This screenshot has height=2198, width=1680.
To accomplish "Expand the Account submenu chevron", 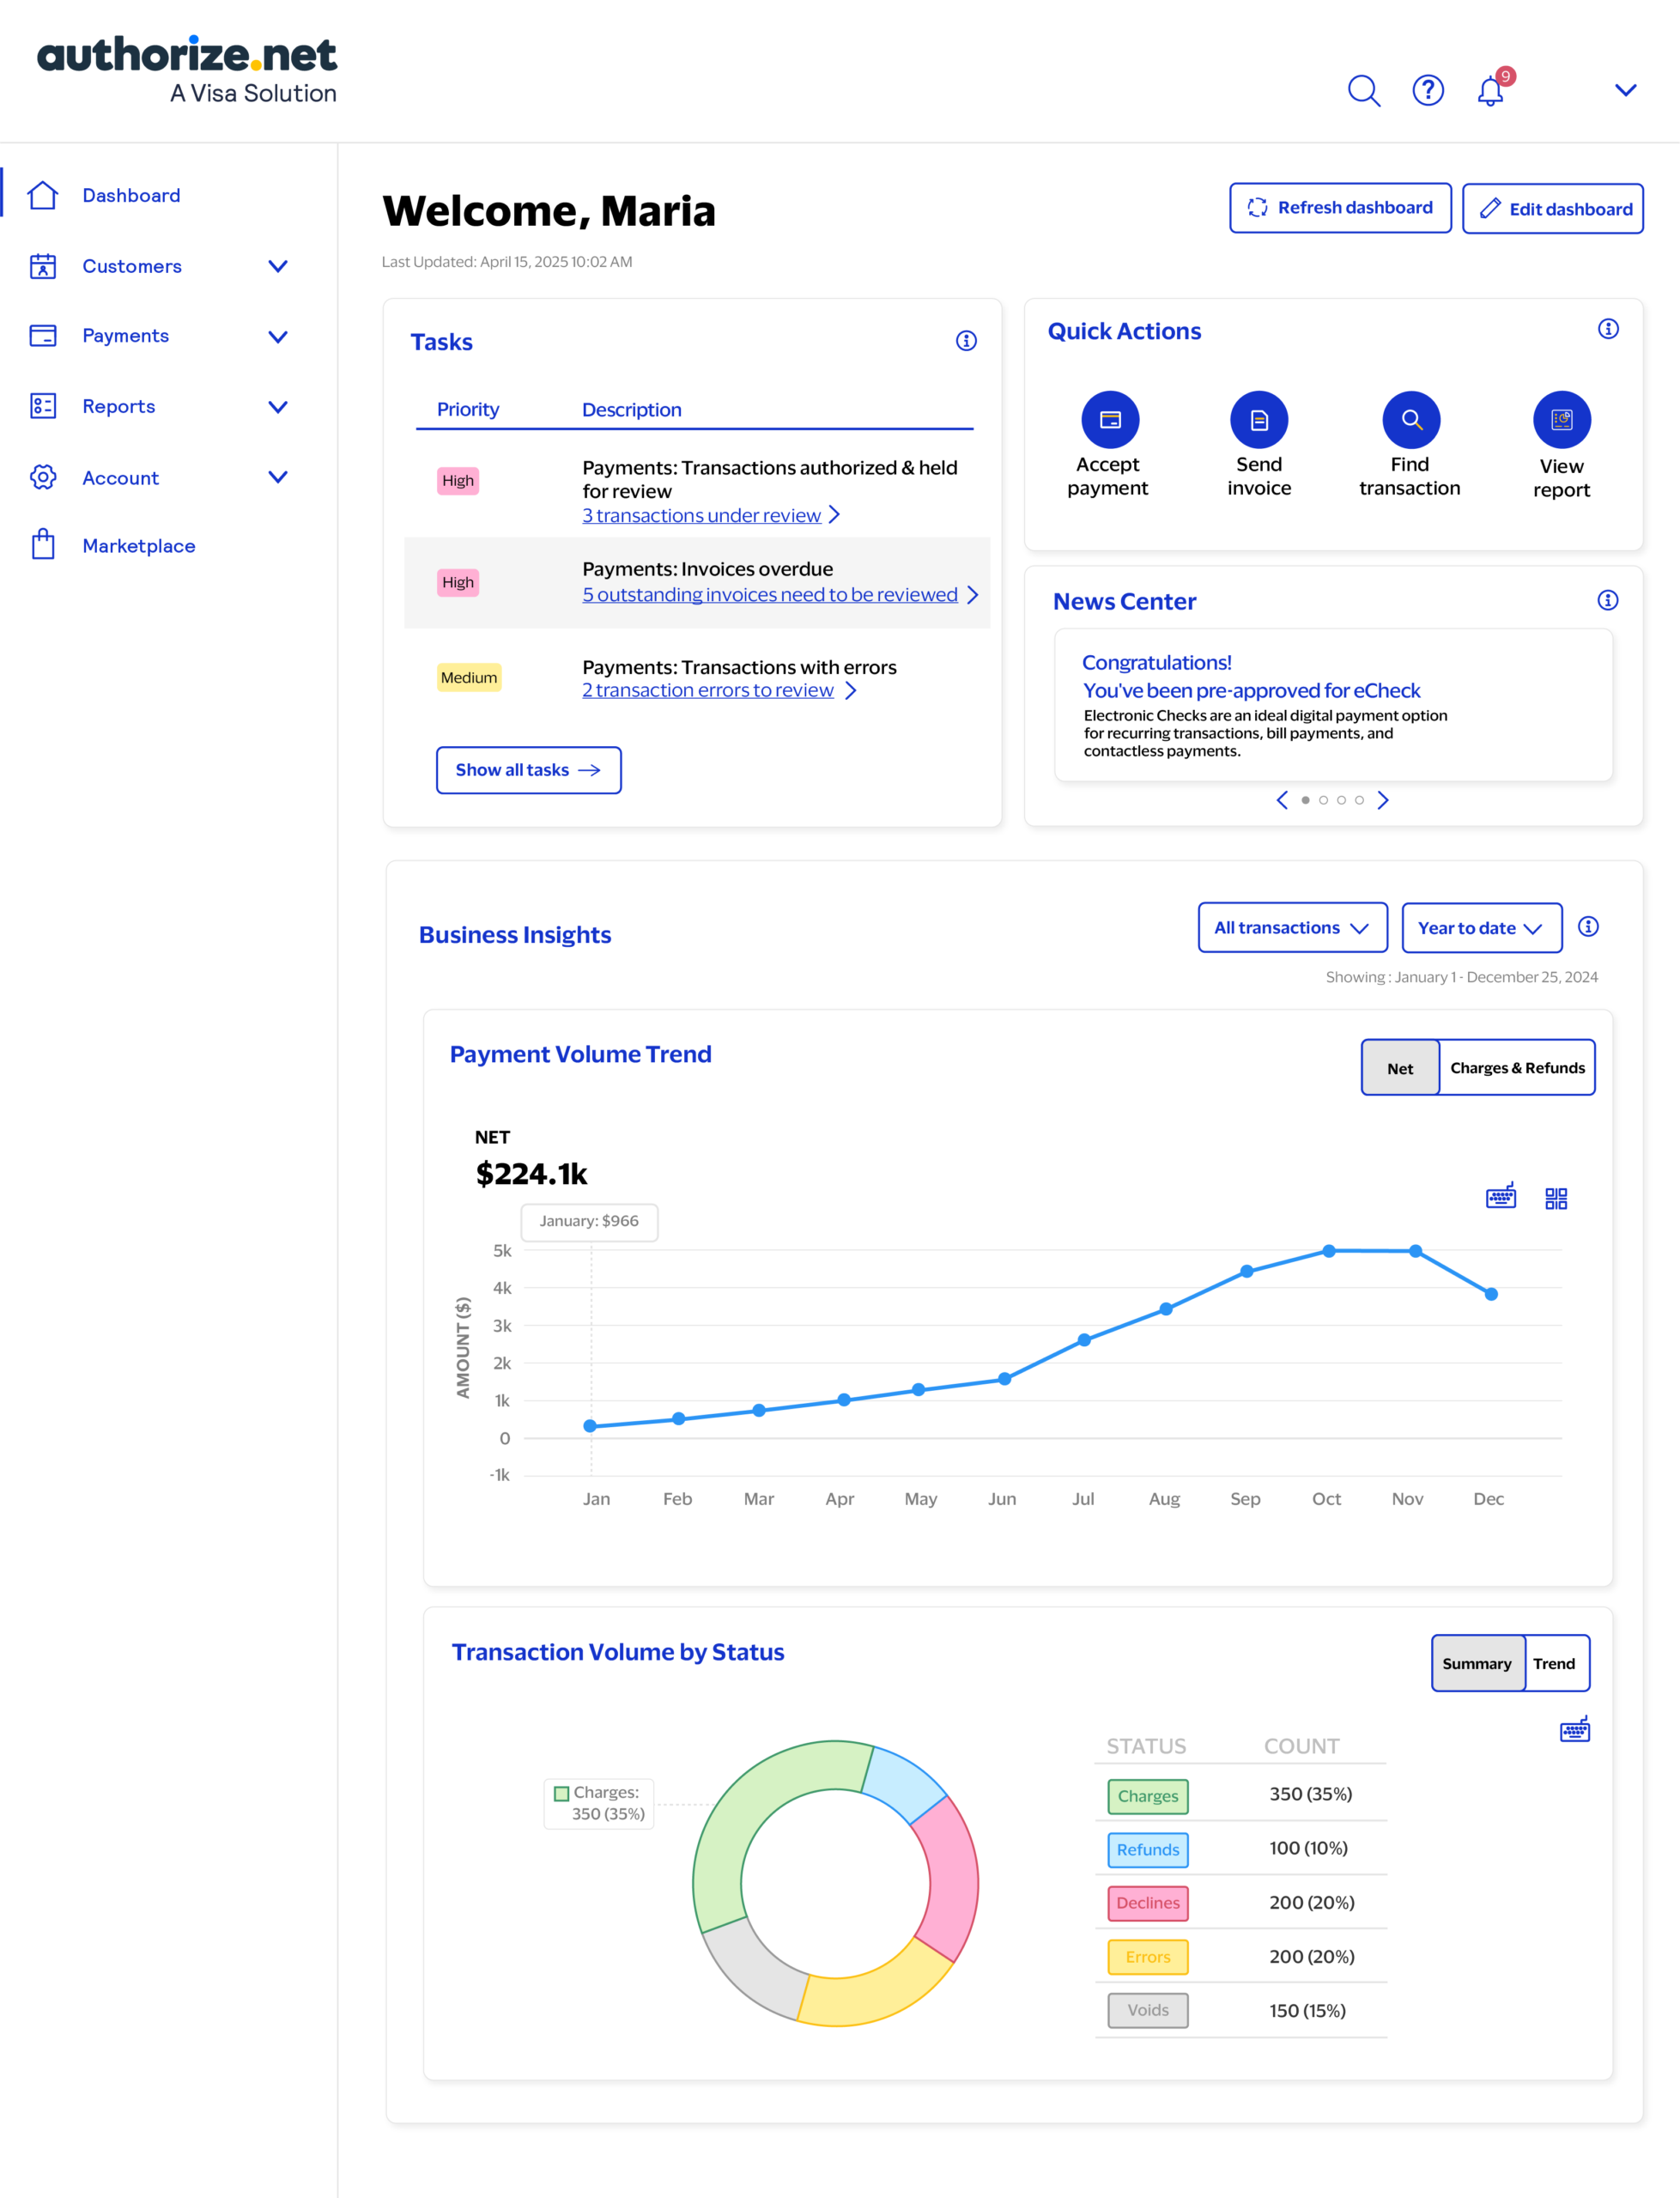I will pos(278,477).
